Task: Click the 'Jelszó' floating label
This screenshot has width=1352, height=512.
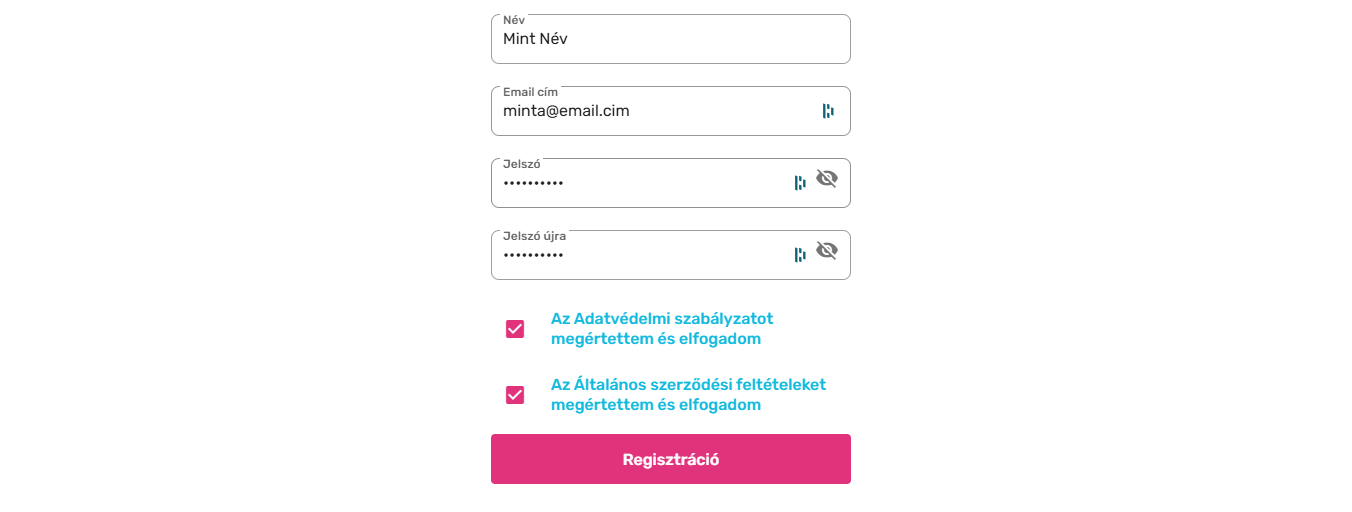Action: 522,164
